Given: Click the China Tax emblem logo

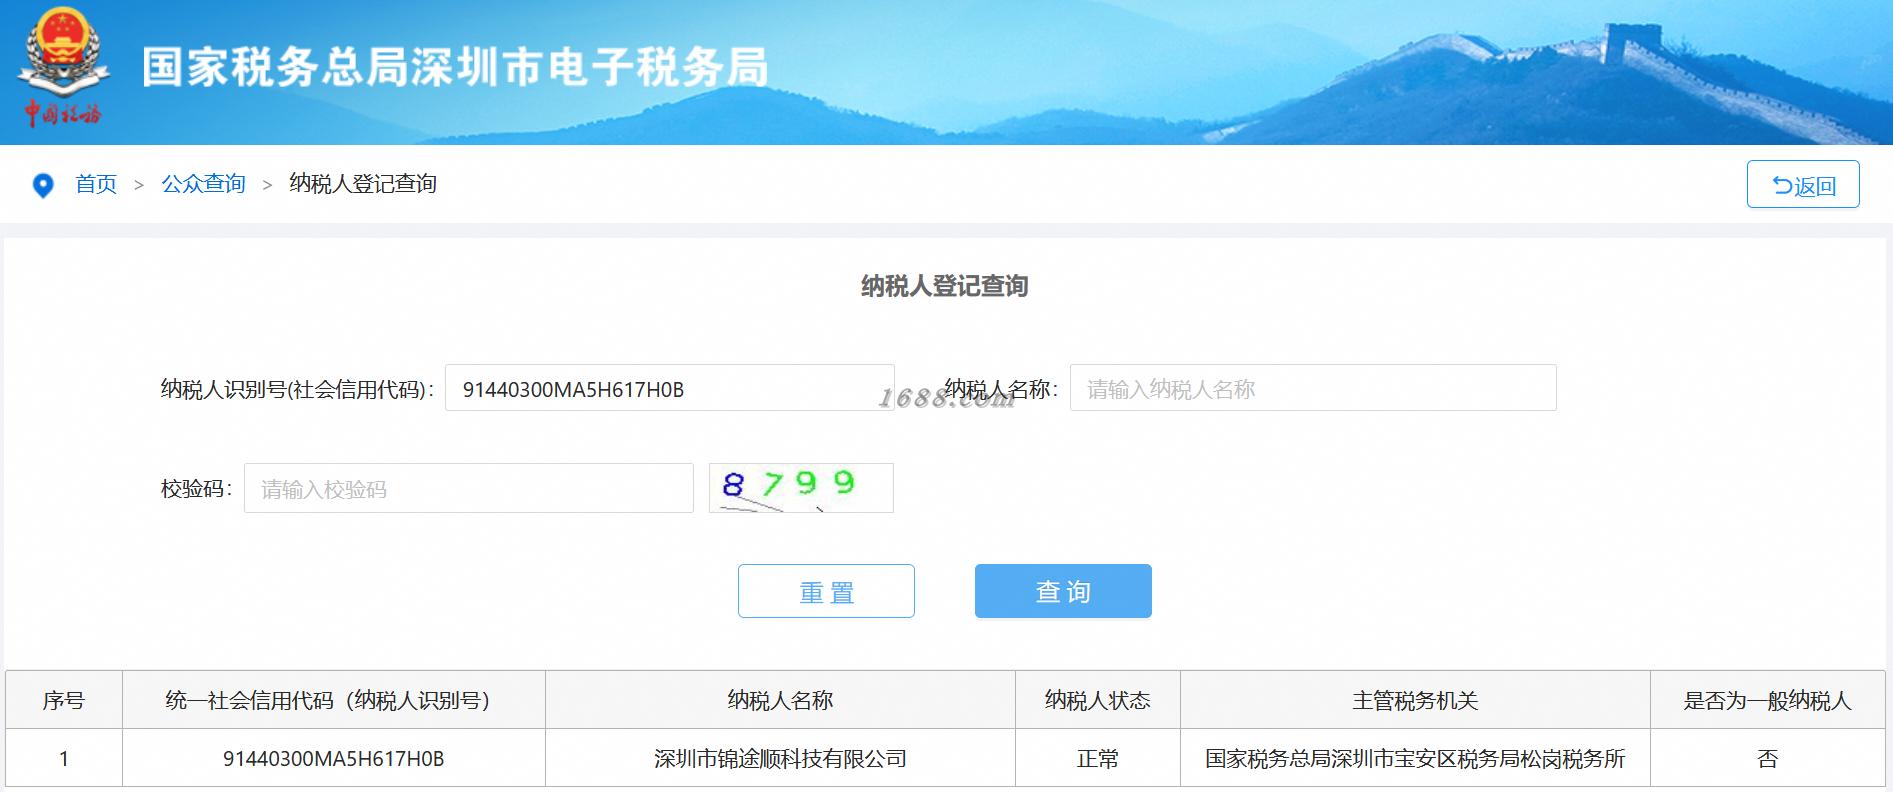Looking at the screenshot, I should (x=62, y=68).
